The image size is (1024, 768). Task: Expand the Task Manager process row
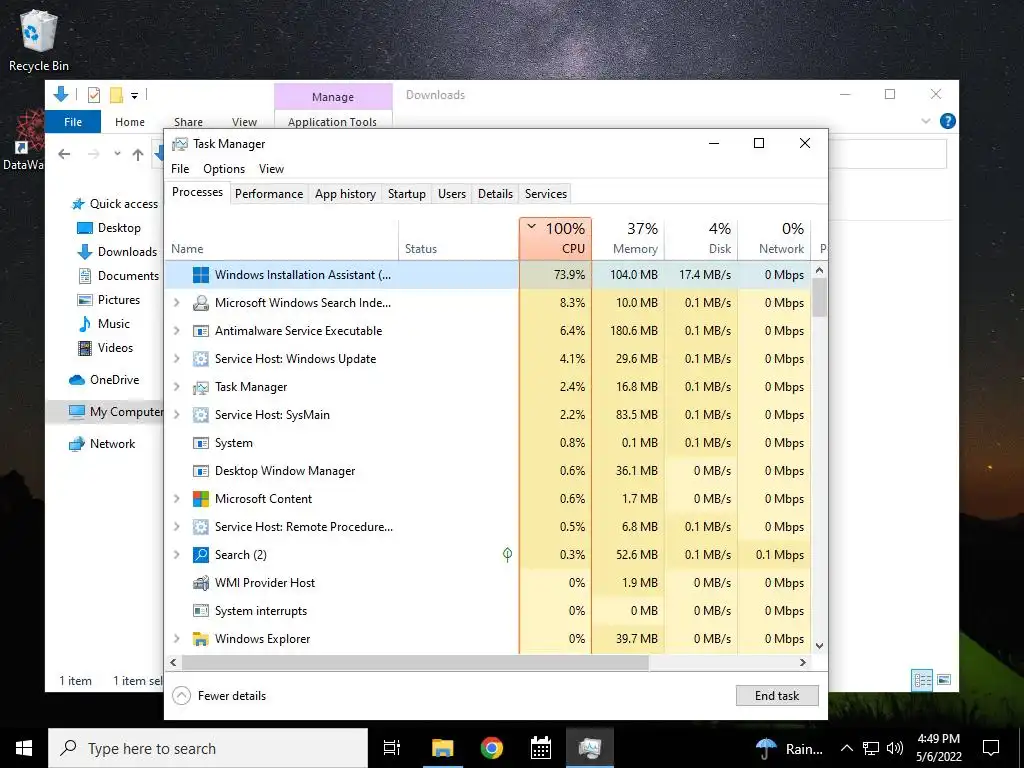176,387
